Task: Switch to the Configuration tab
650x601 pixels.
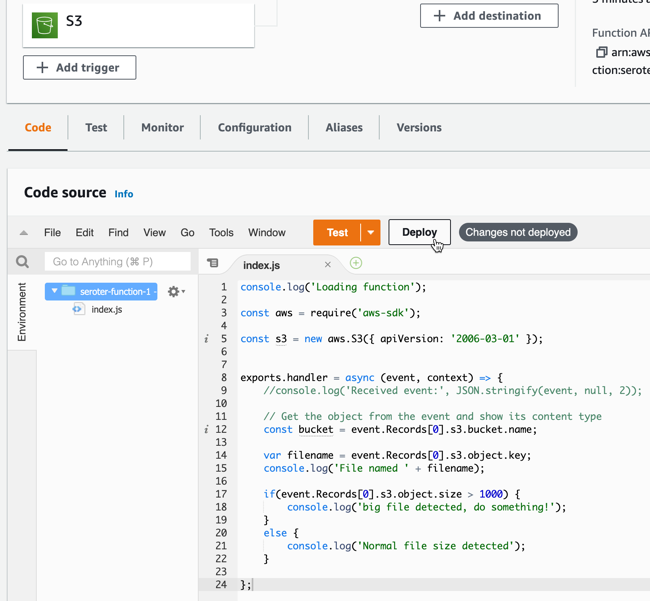Action: (254, 128)
